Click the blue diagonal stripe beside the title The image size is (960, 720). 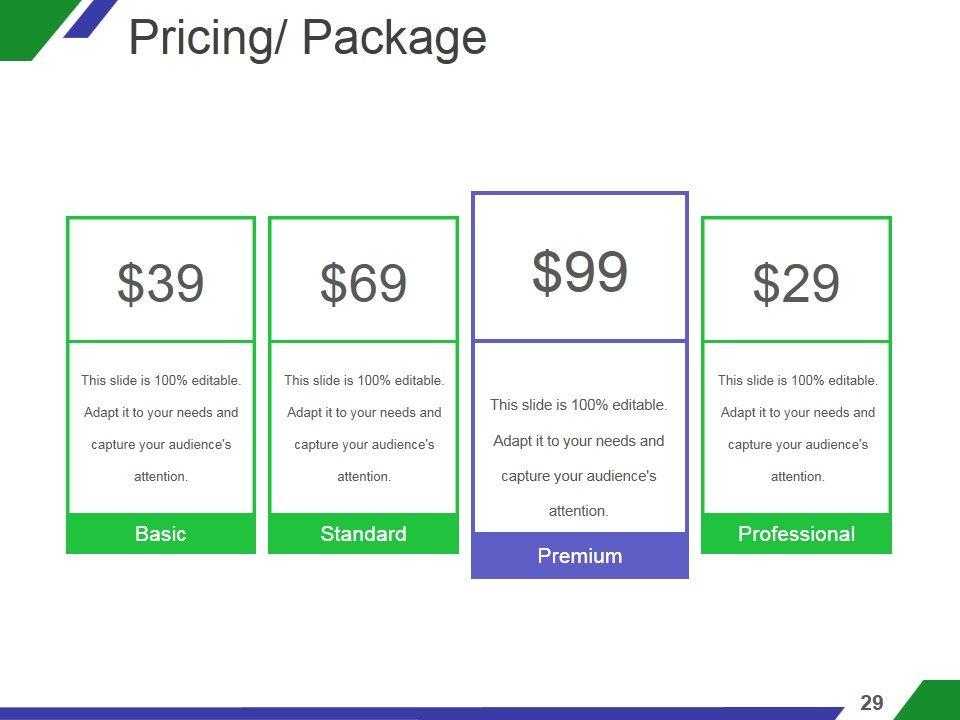point(92,17)
